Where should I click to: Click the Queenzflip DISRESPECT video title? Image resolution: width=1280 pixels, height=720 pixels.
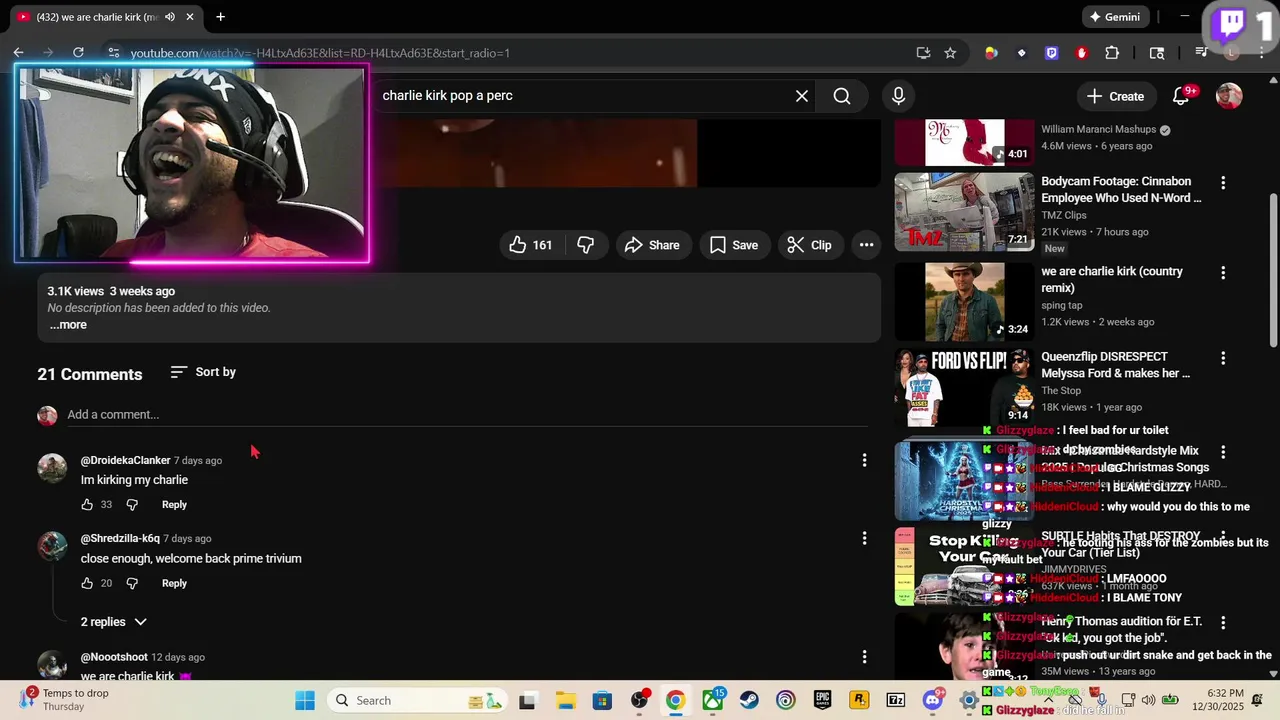pyautogui.click(x=1115, y=365)
